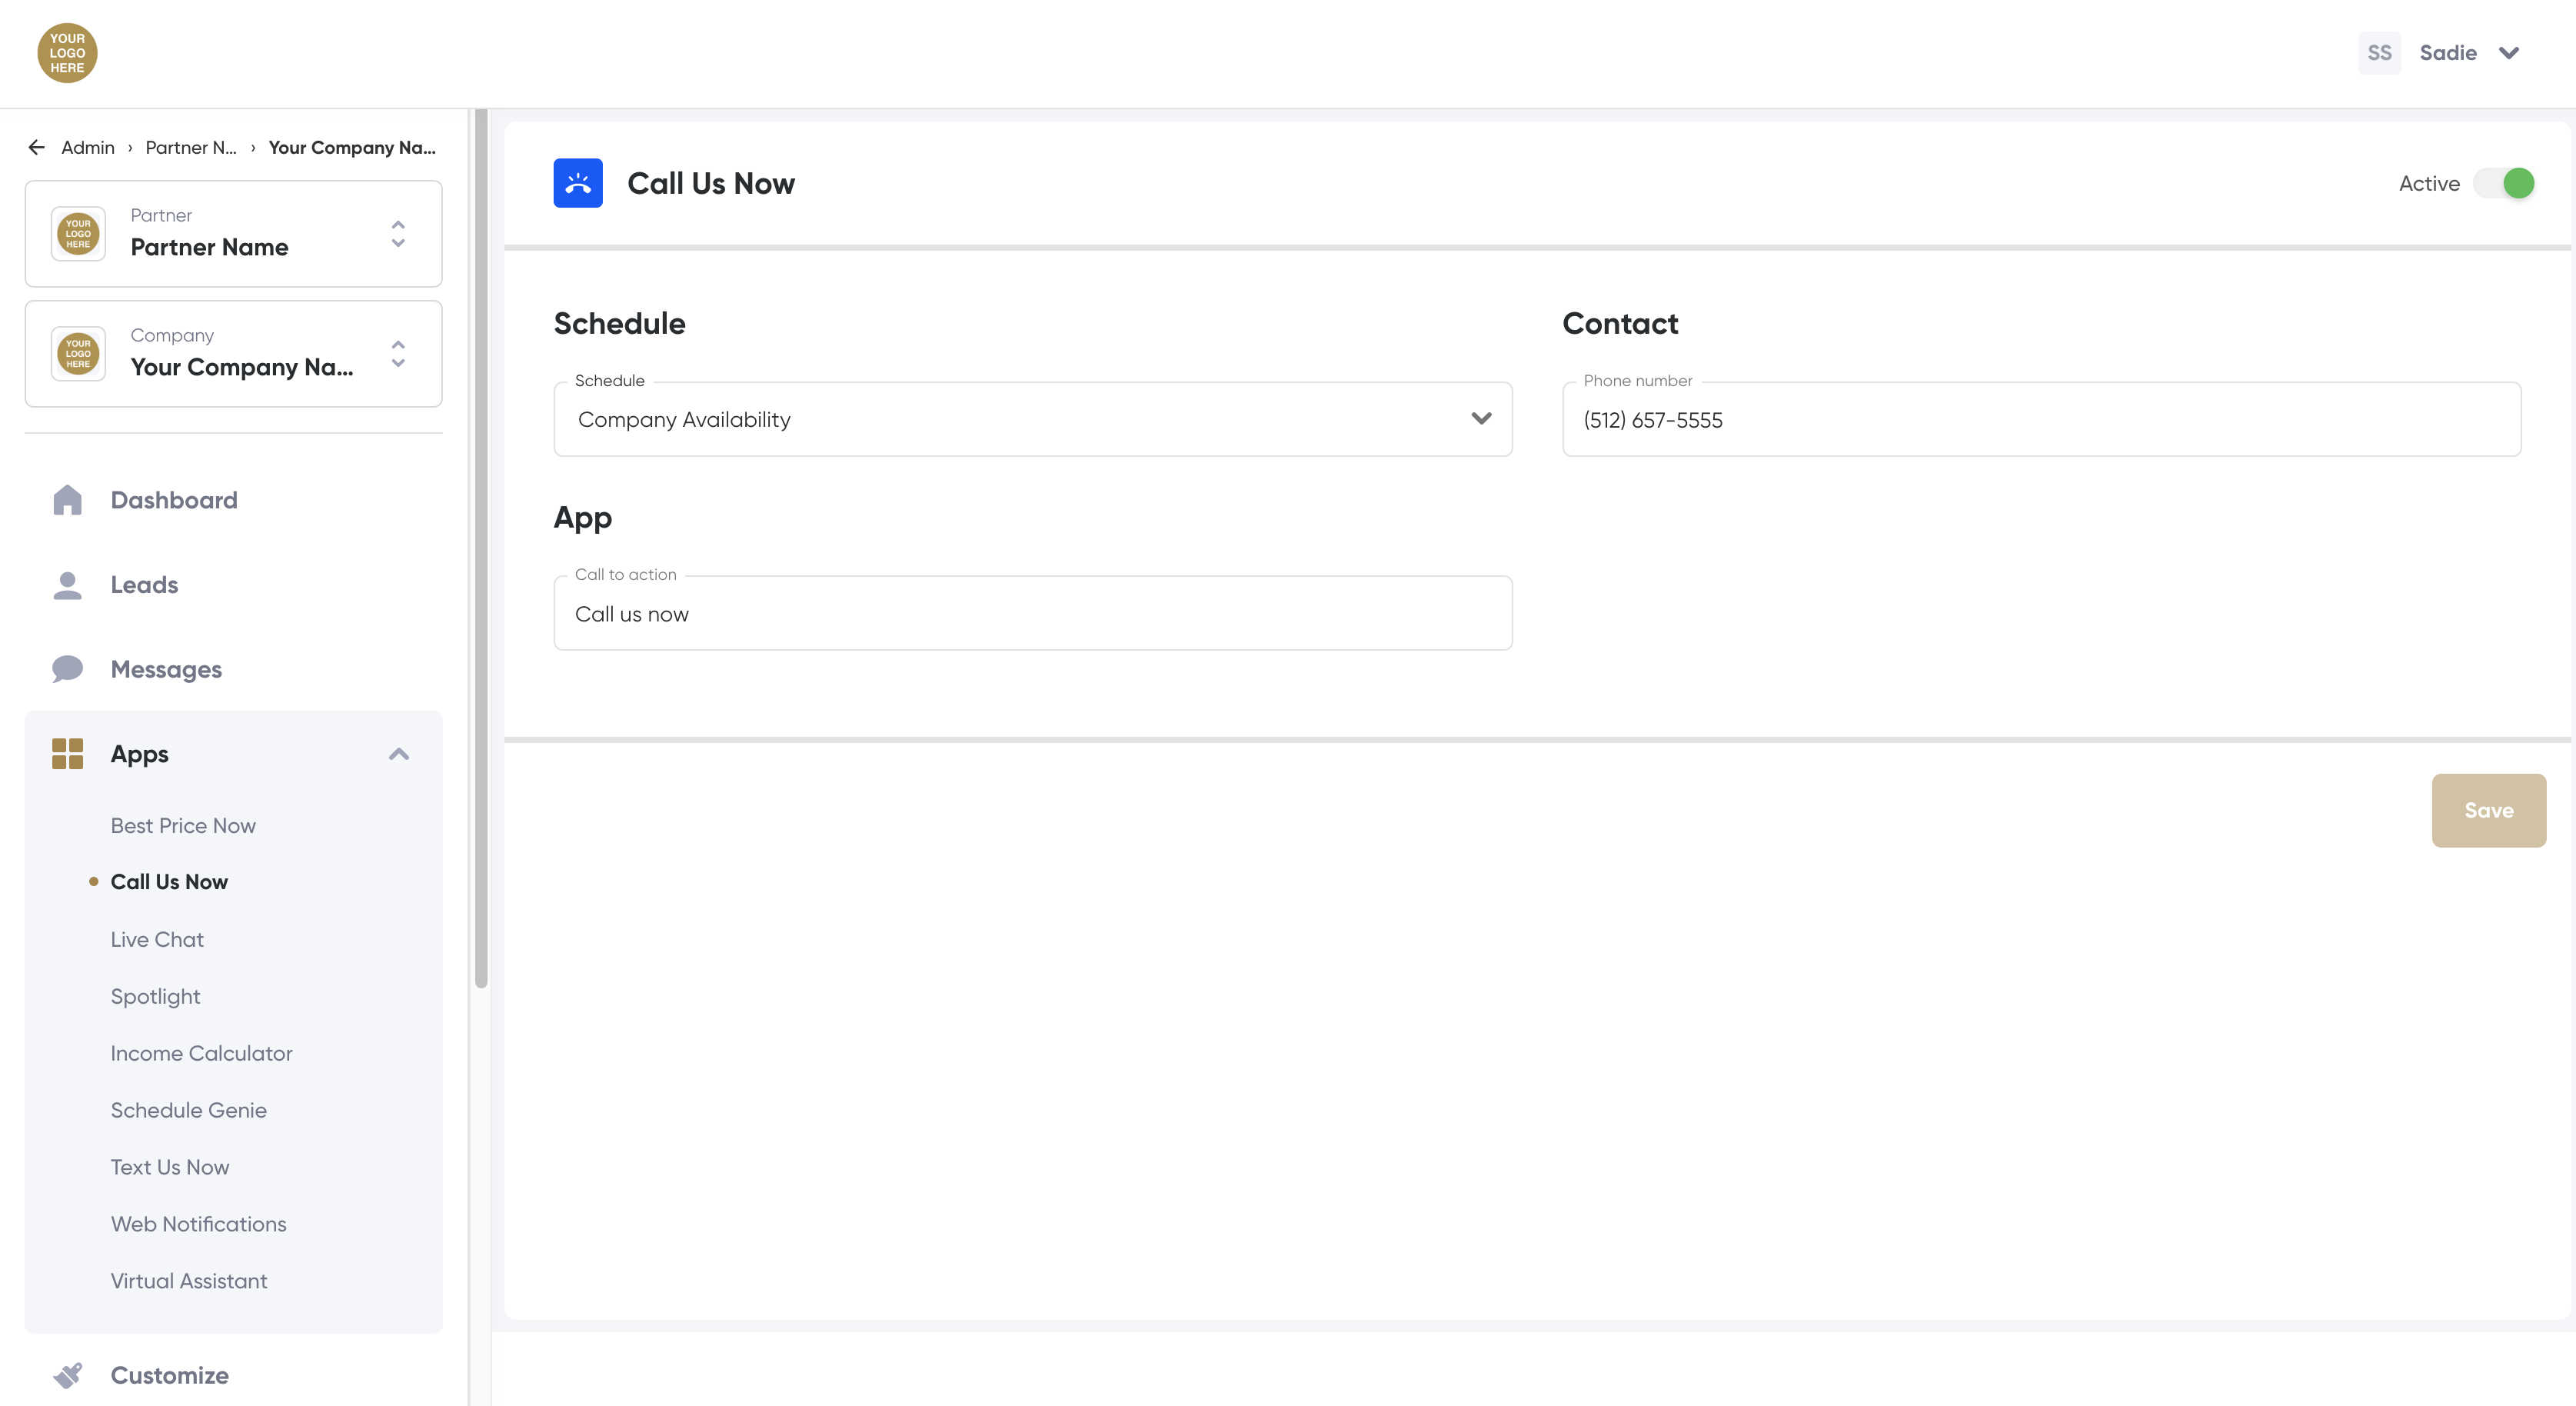Open the Live Chat app page

coord(157,940)
